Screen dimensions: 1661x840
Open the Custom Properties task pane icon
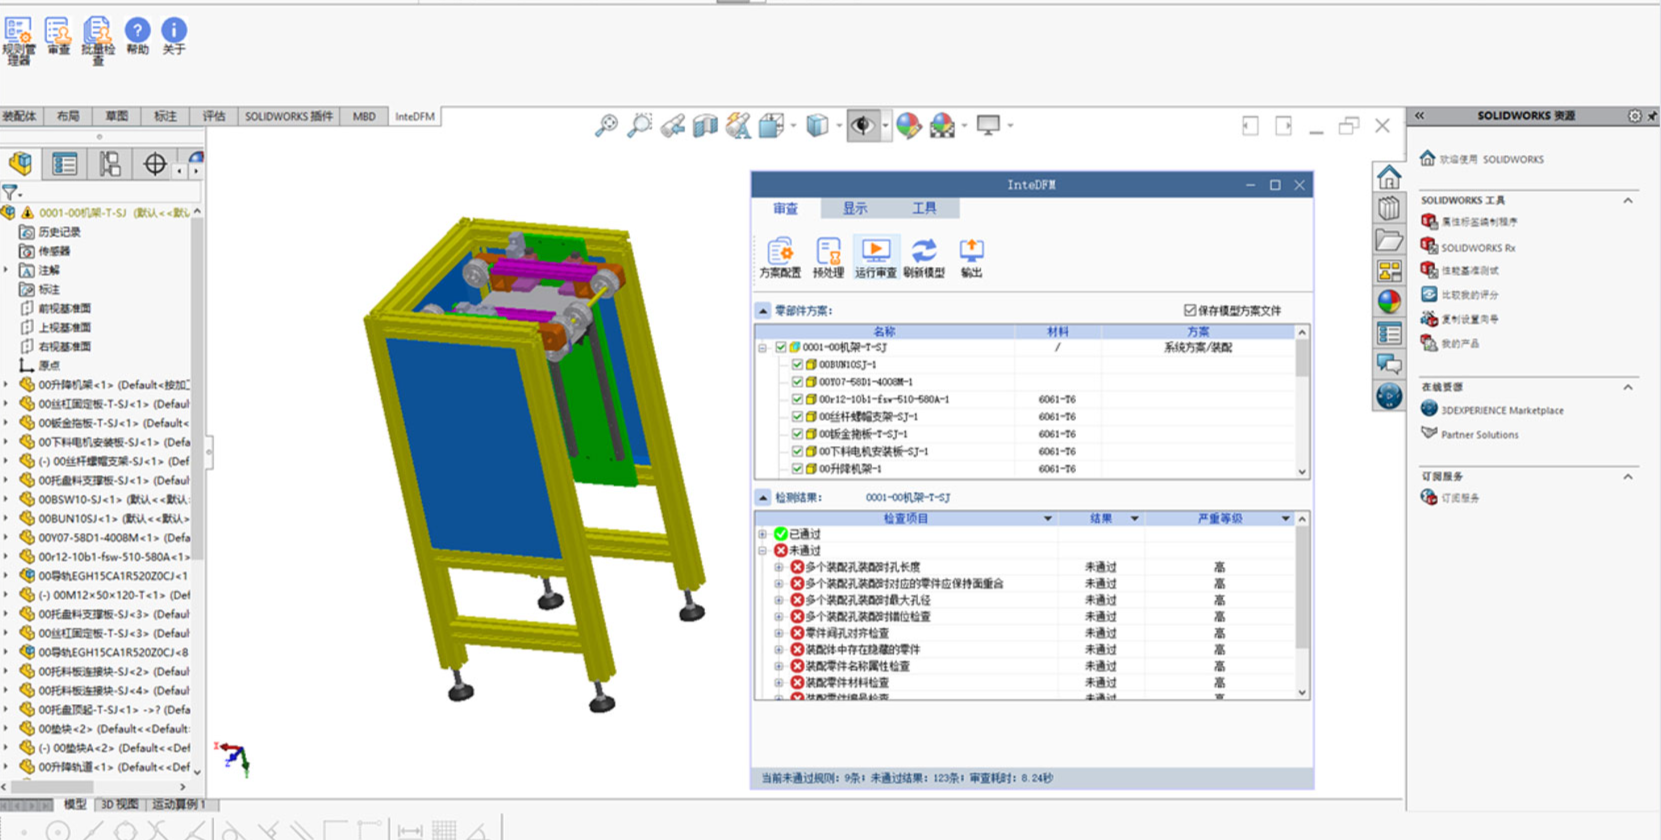tap(1389, 333)
